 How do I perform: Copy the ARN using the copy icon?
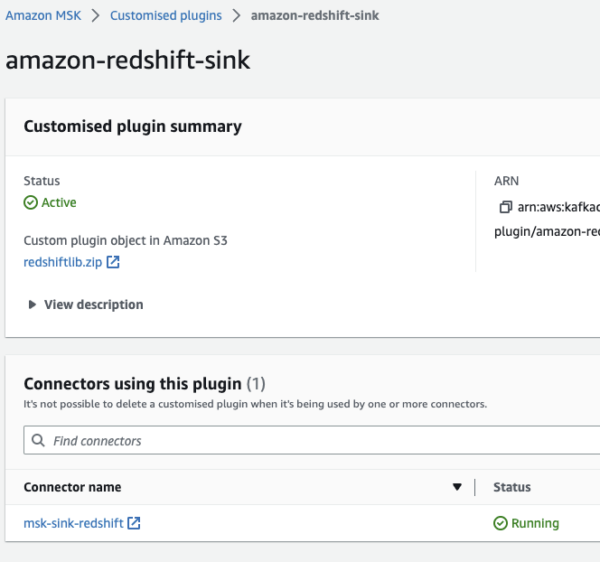[x=505, y=207]
